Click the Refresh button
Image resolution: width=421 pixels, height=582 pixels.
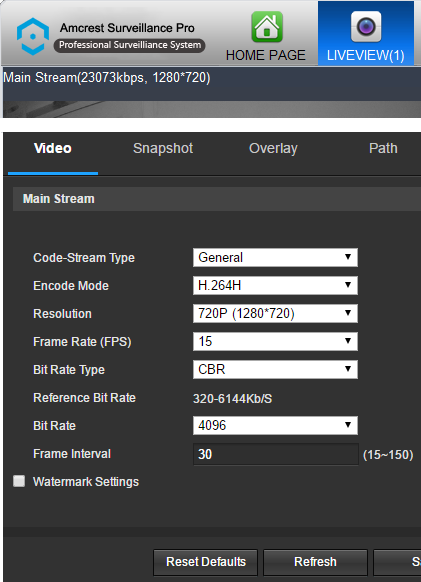pos(315,562)
